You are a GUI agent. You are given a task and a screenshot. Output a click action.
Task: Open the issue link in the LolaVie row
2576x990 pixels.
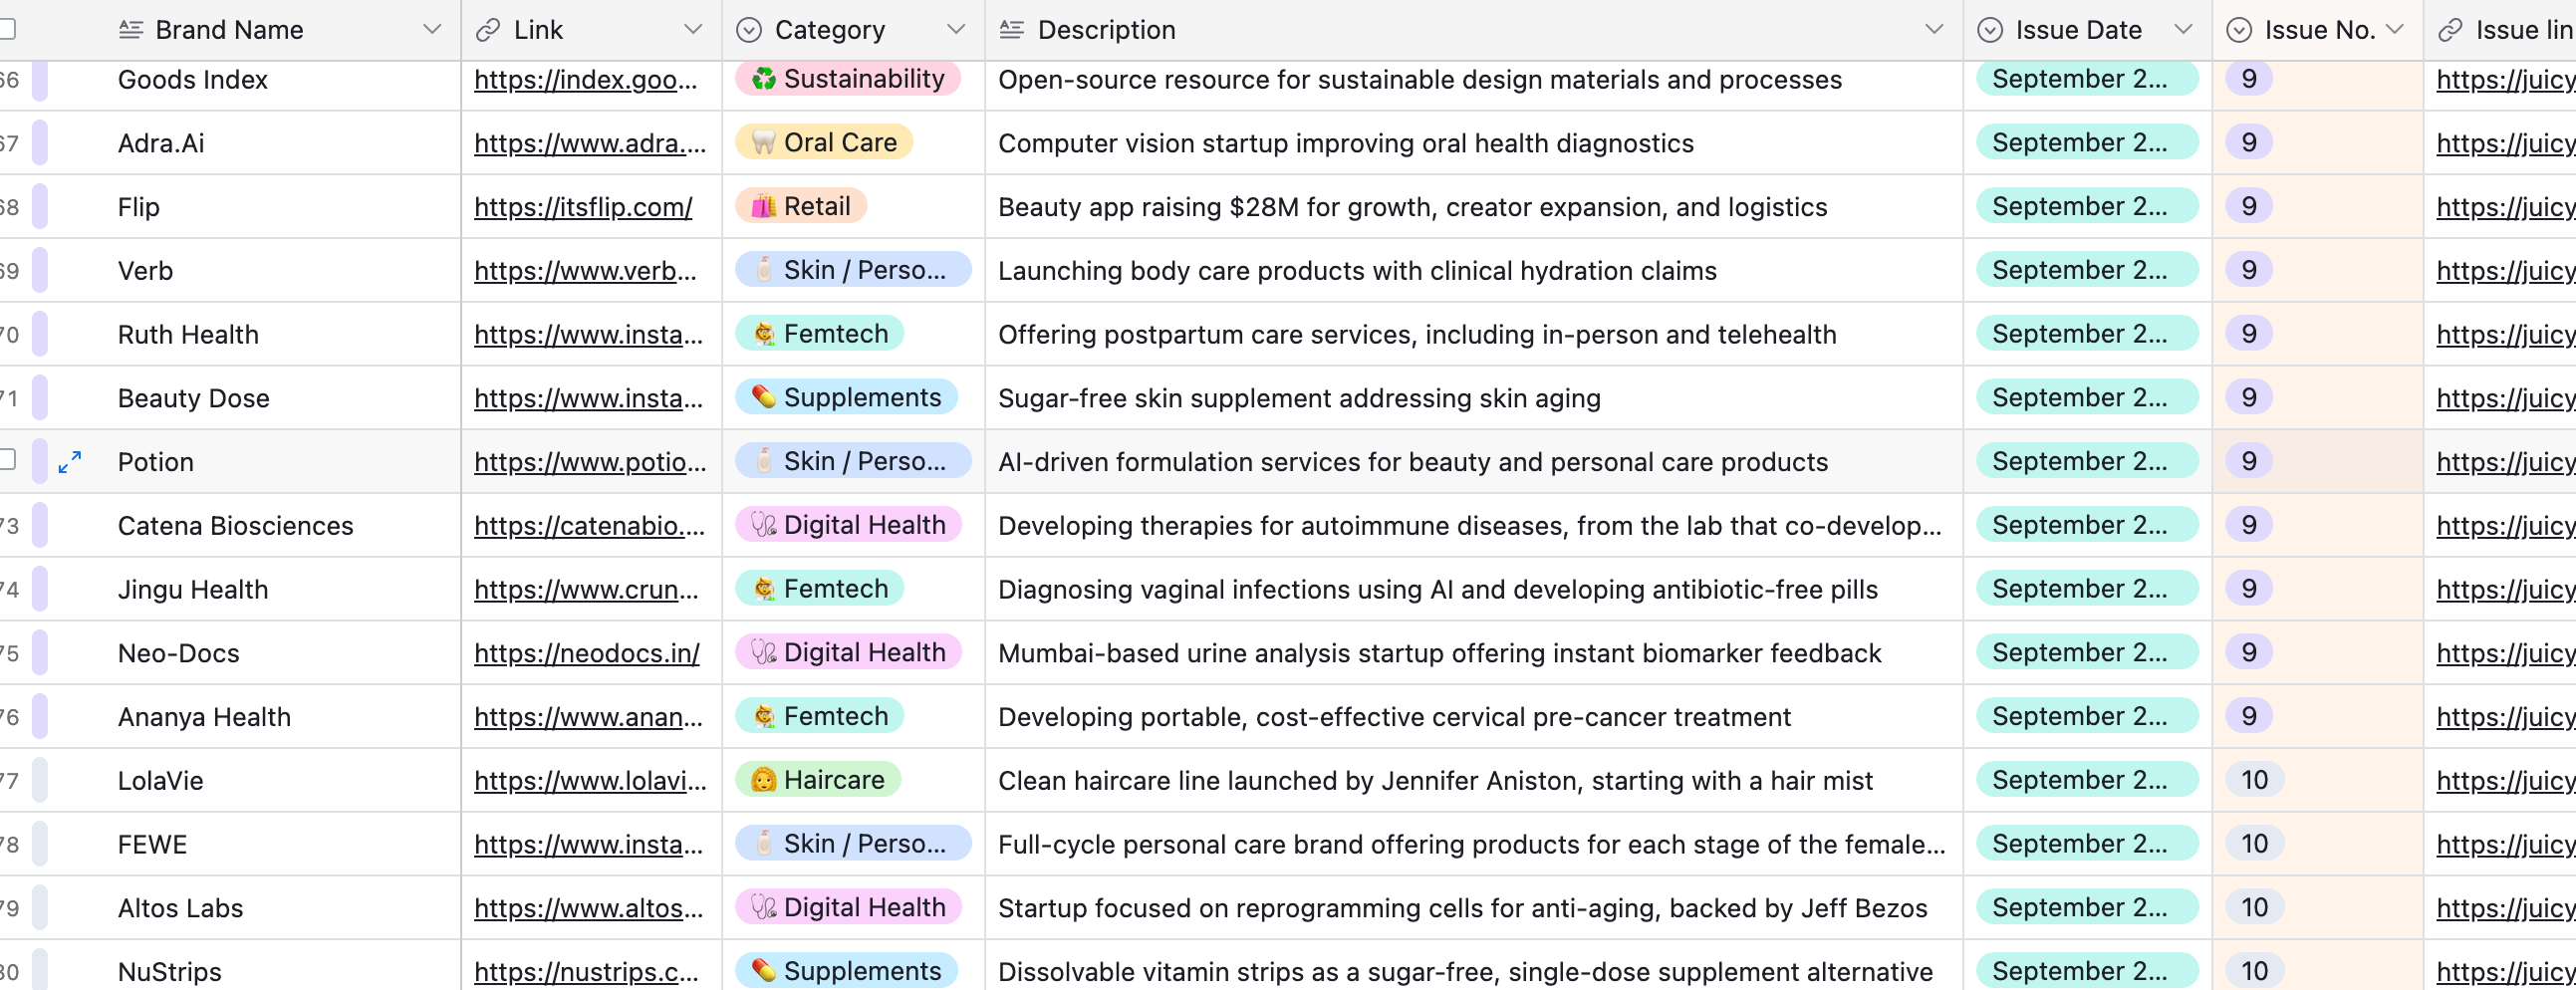point(2506,781)
